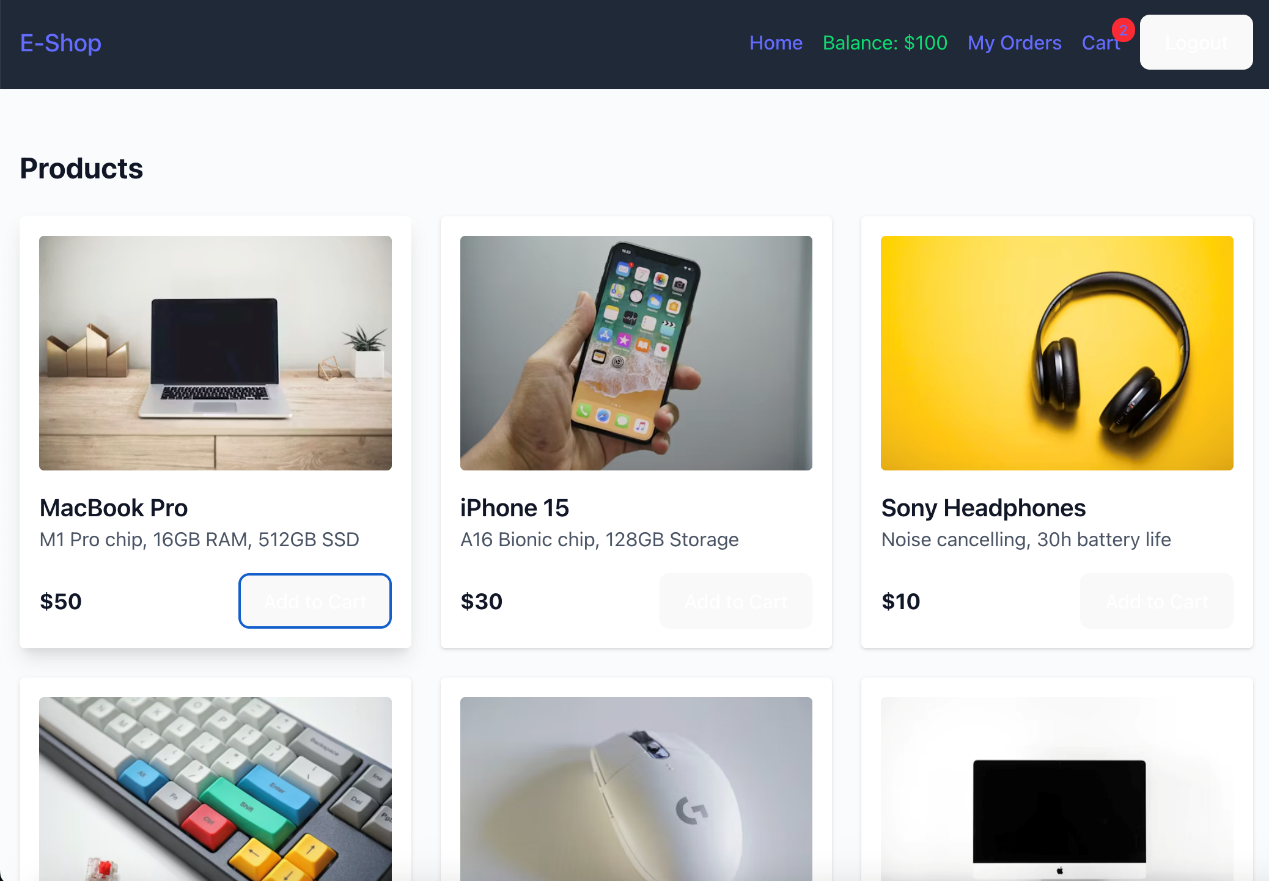Open the Cart link
1269x881 pixels.
(1100, 43)
